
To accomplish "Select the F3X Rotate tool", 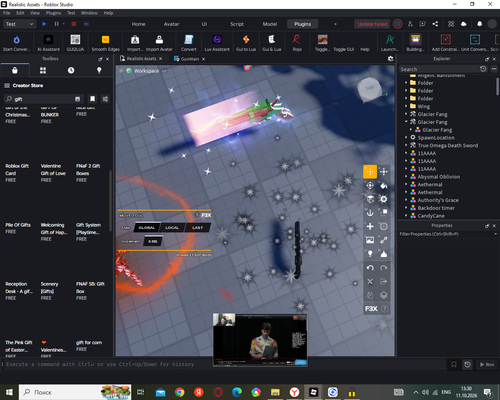I will (x=370, y=185).
